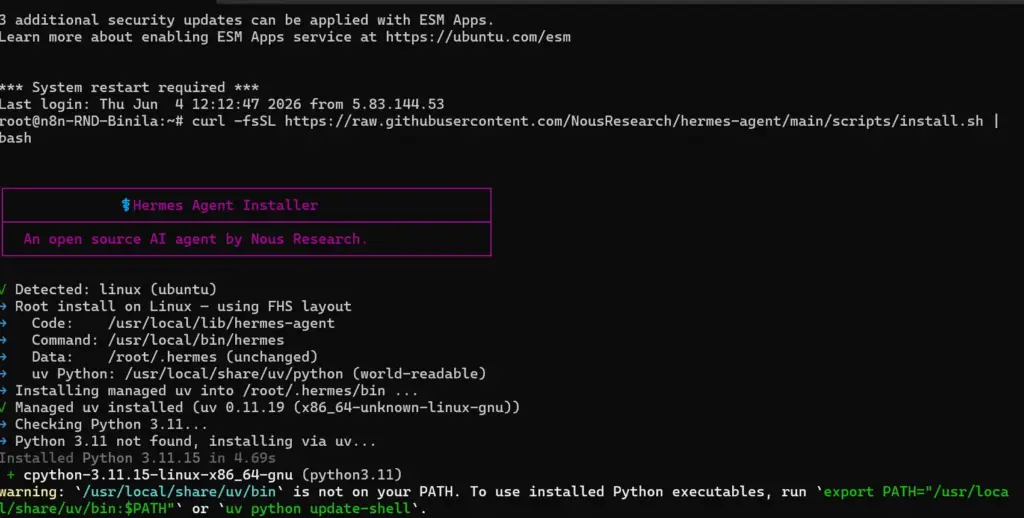Click the green checkmark beside Detected: linux
The height and width of the screenshot is (518, 1024).
(3, 289)
